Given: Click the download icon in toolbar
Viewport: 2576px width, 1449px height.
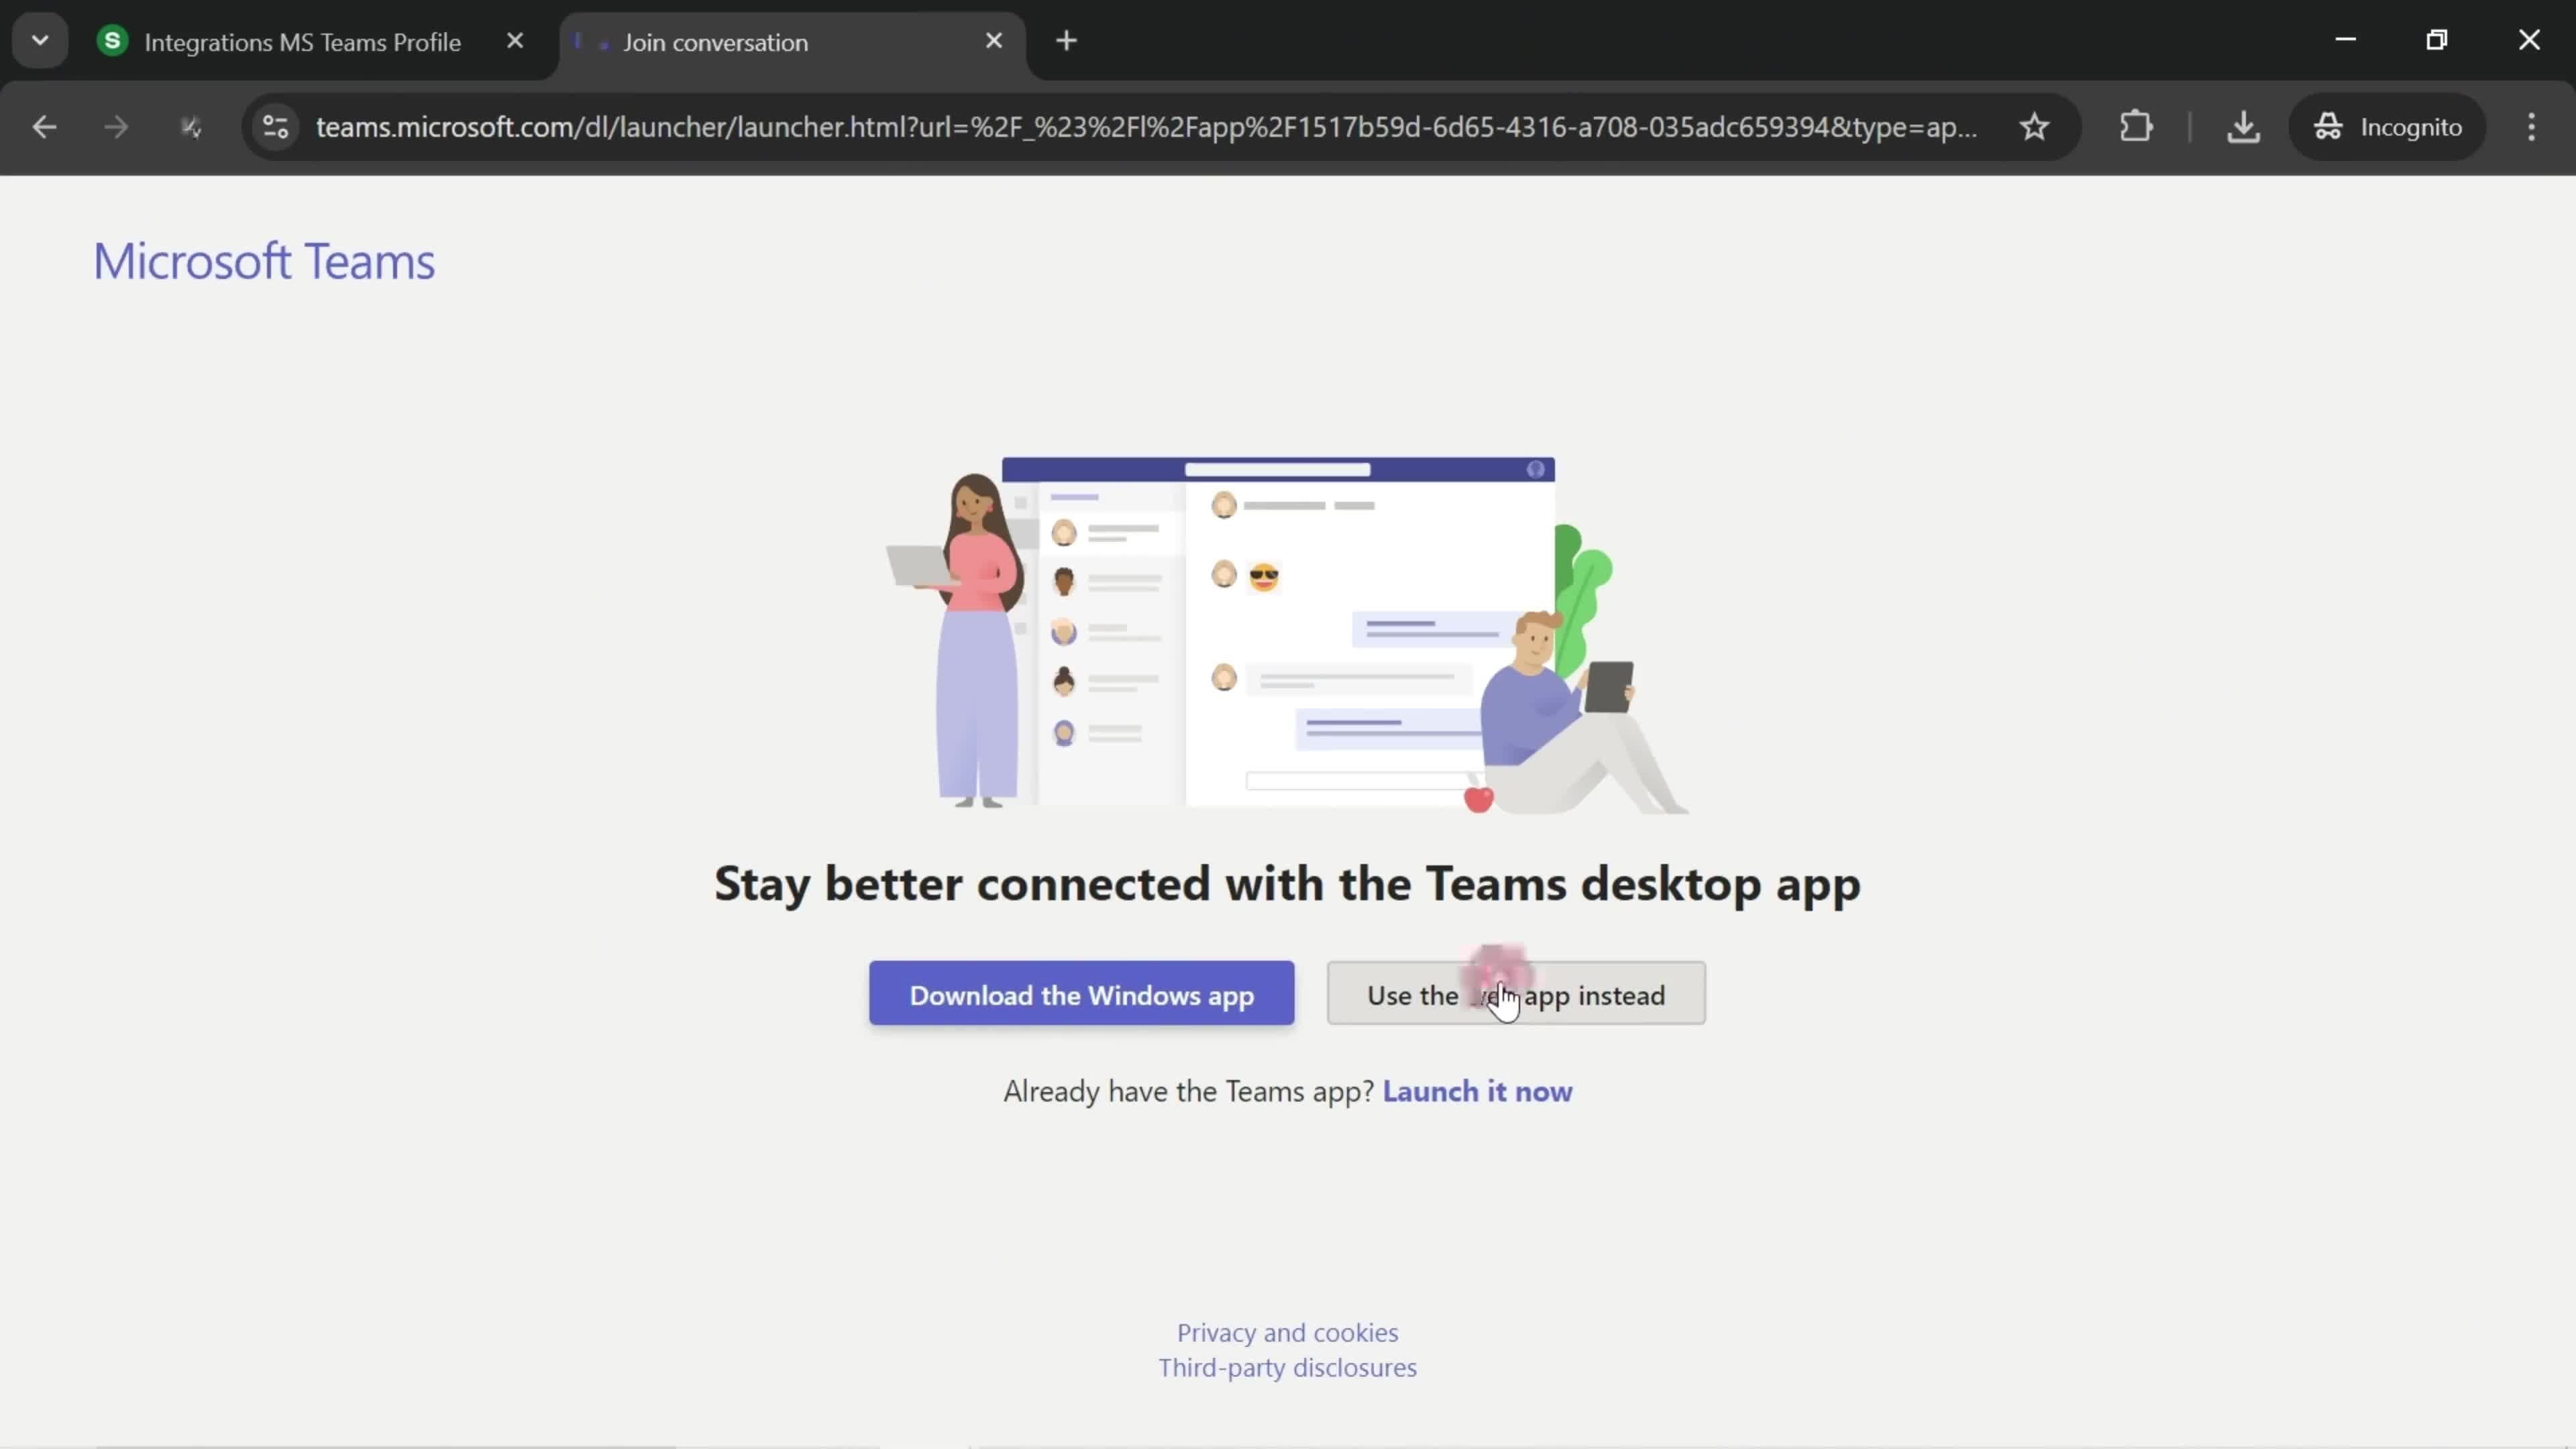Looking at the screenshot, I should 2243,125.
